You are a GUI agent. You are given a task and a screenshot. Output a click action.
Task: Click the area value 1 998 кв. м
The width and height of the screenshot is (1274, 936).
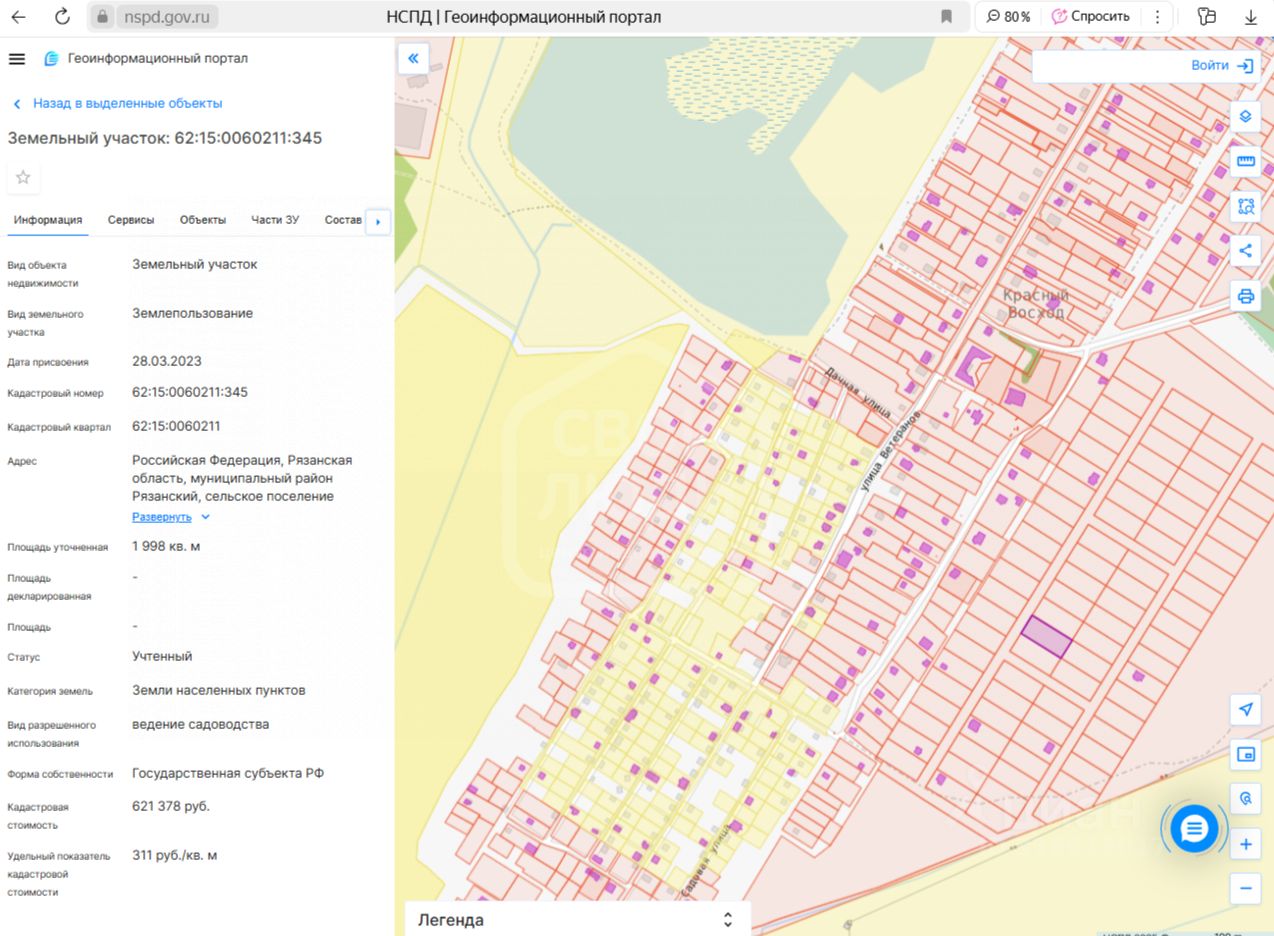tap(166, 546)
